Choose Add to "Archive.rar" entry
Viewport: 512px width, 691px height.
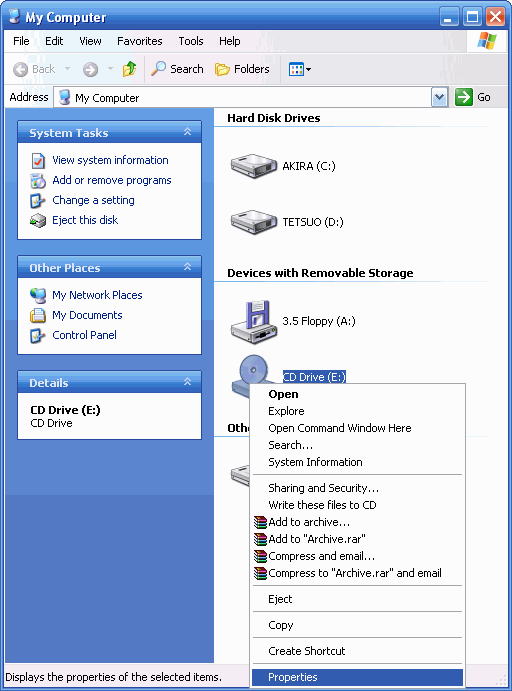click(x=357, y=539)
